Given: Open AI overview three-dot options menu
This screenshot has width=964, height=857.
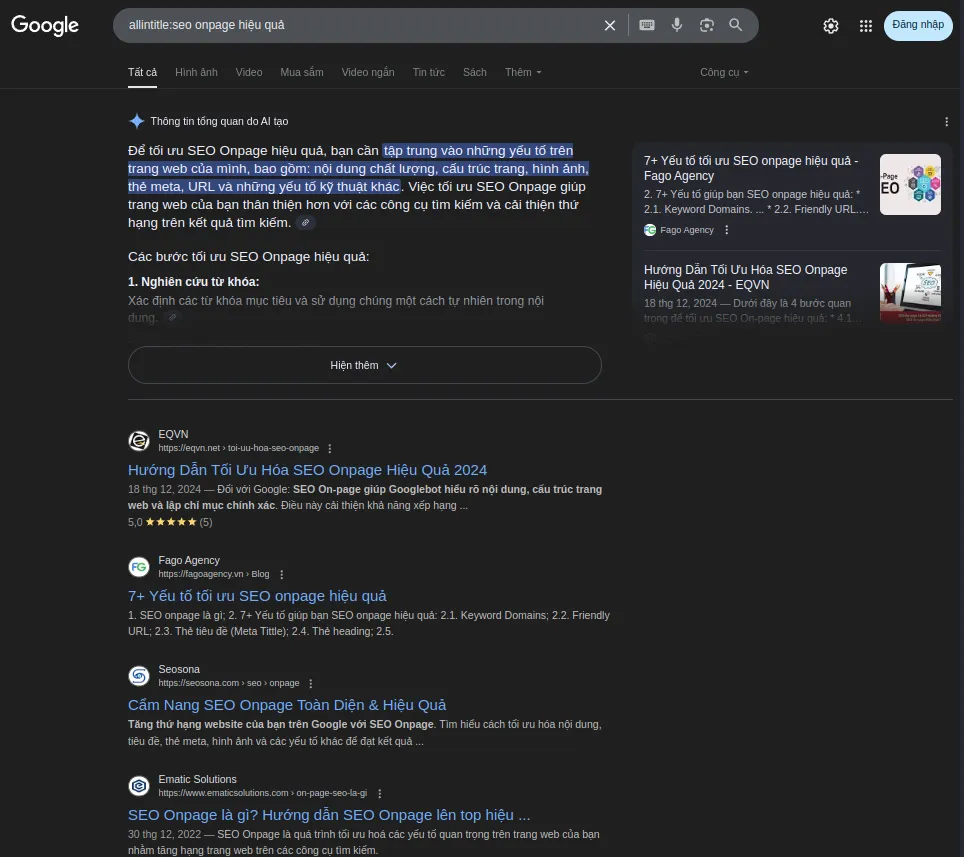Looking at the screenshot, I should [x=947, y=122].
